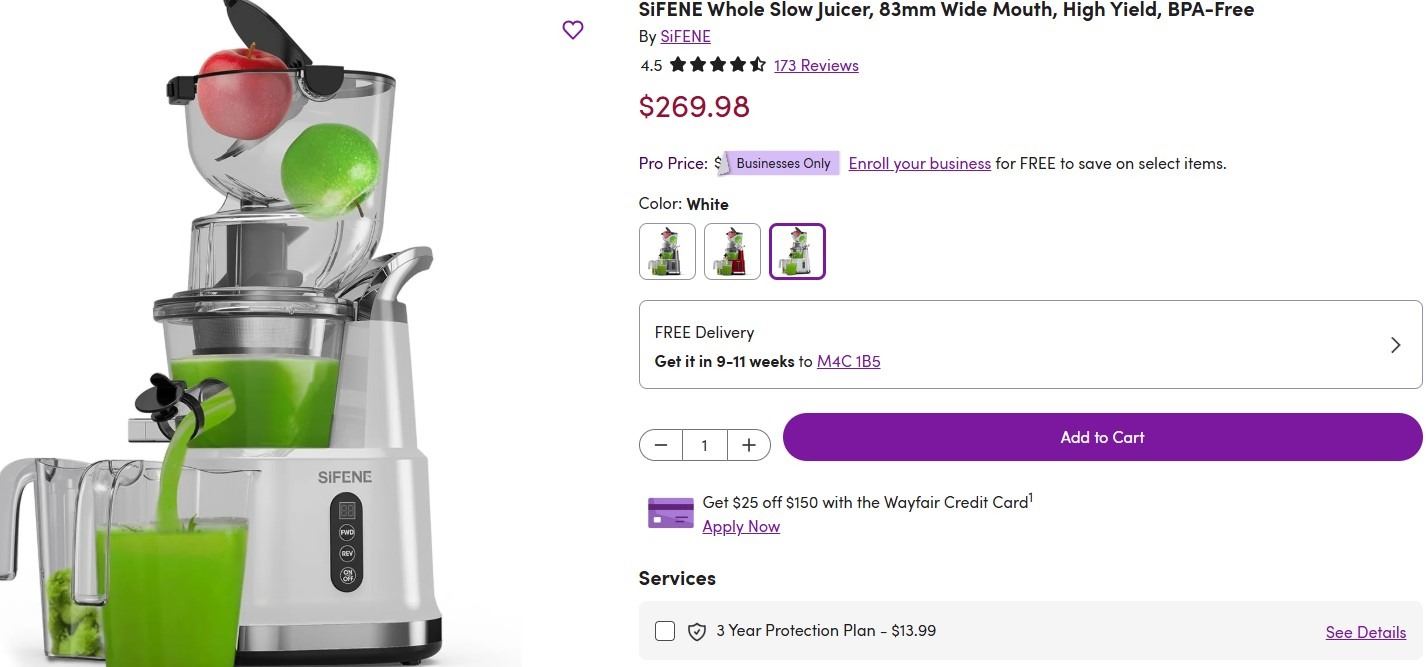Click the Enroll your business link
This screenshot has width=1426, height=667.
tap(919, 163)
